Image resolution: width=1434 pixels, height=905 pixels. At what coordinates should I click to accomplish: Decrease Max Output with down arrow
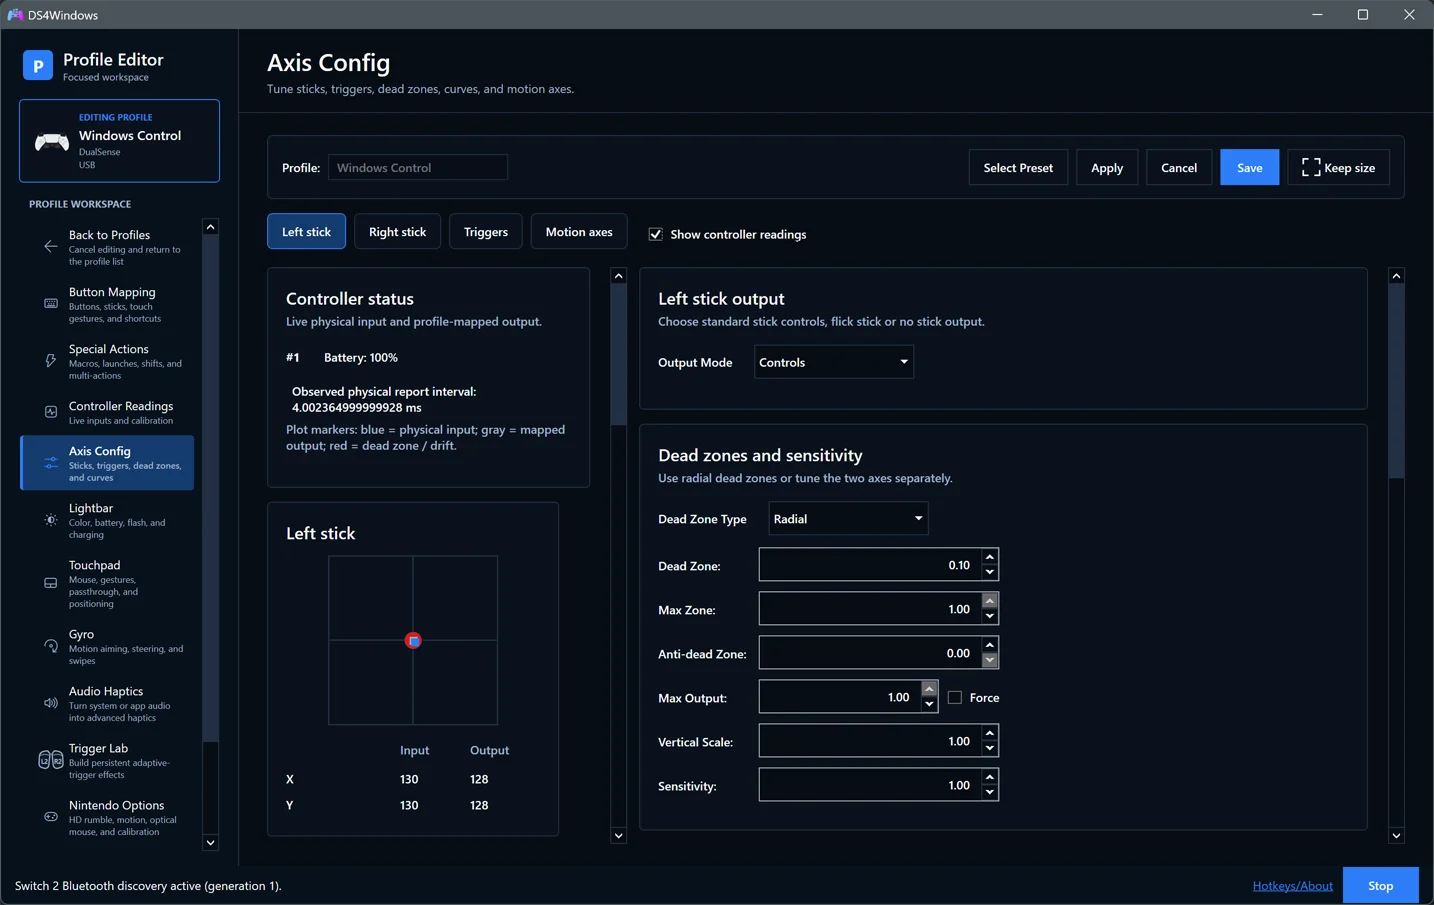[x=929, y=705]
